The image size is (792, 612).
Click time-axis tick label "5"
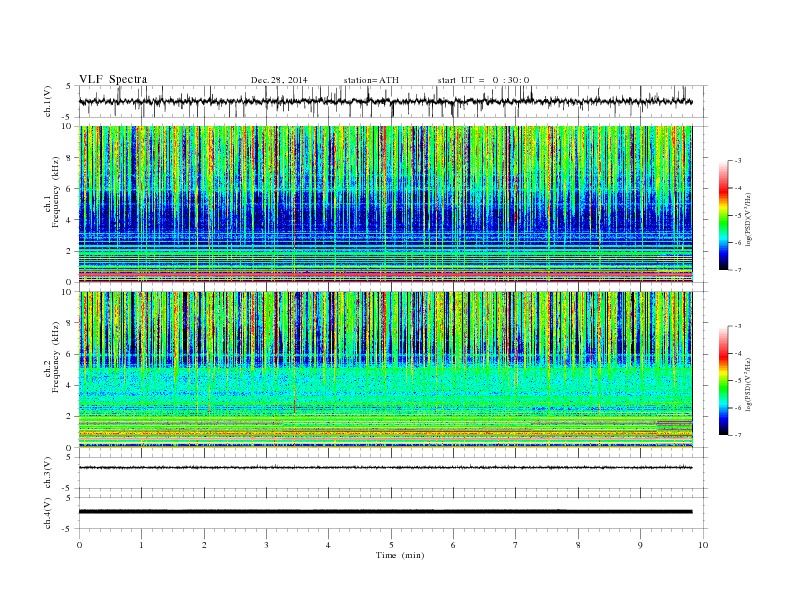(391, 545)
